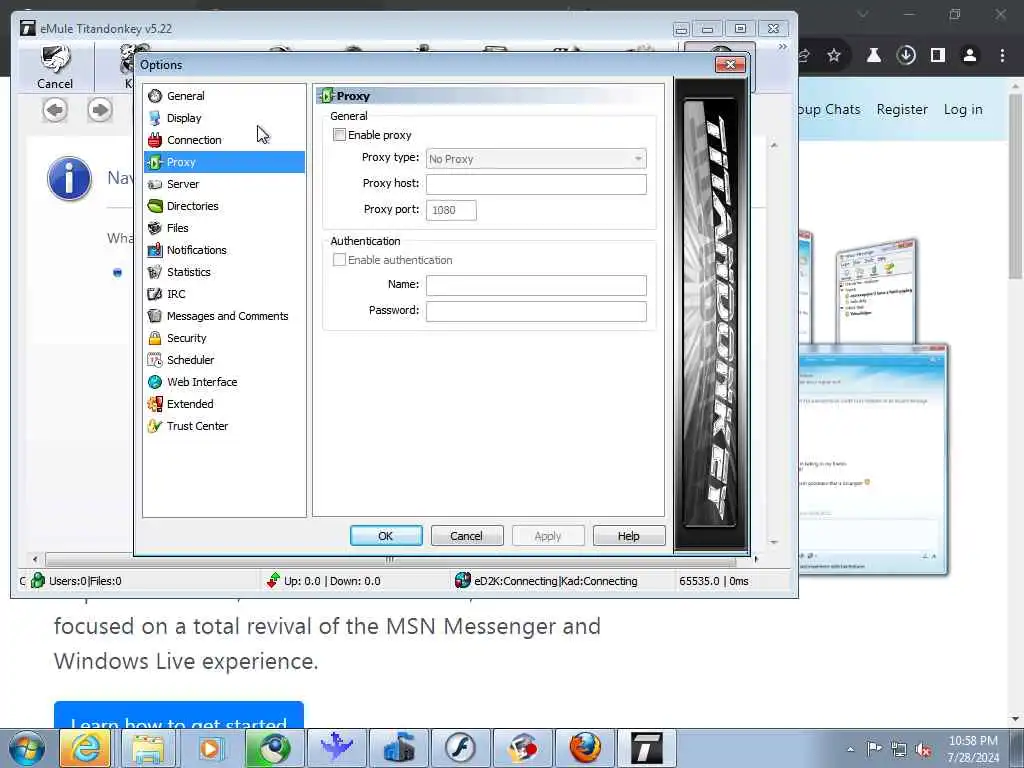1024x768 pixels.
Task: Click the red Connection plug icon
Action: point(155,140)
